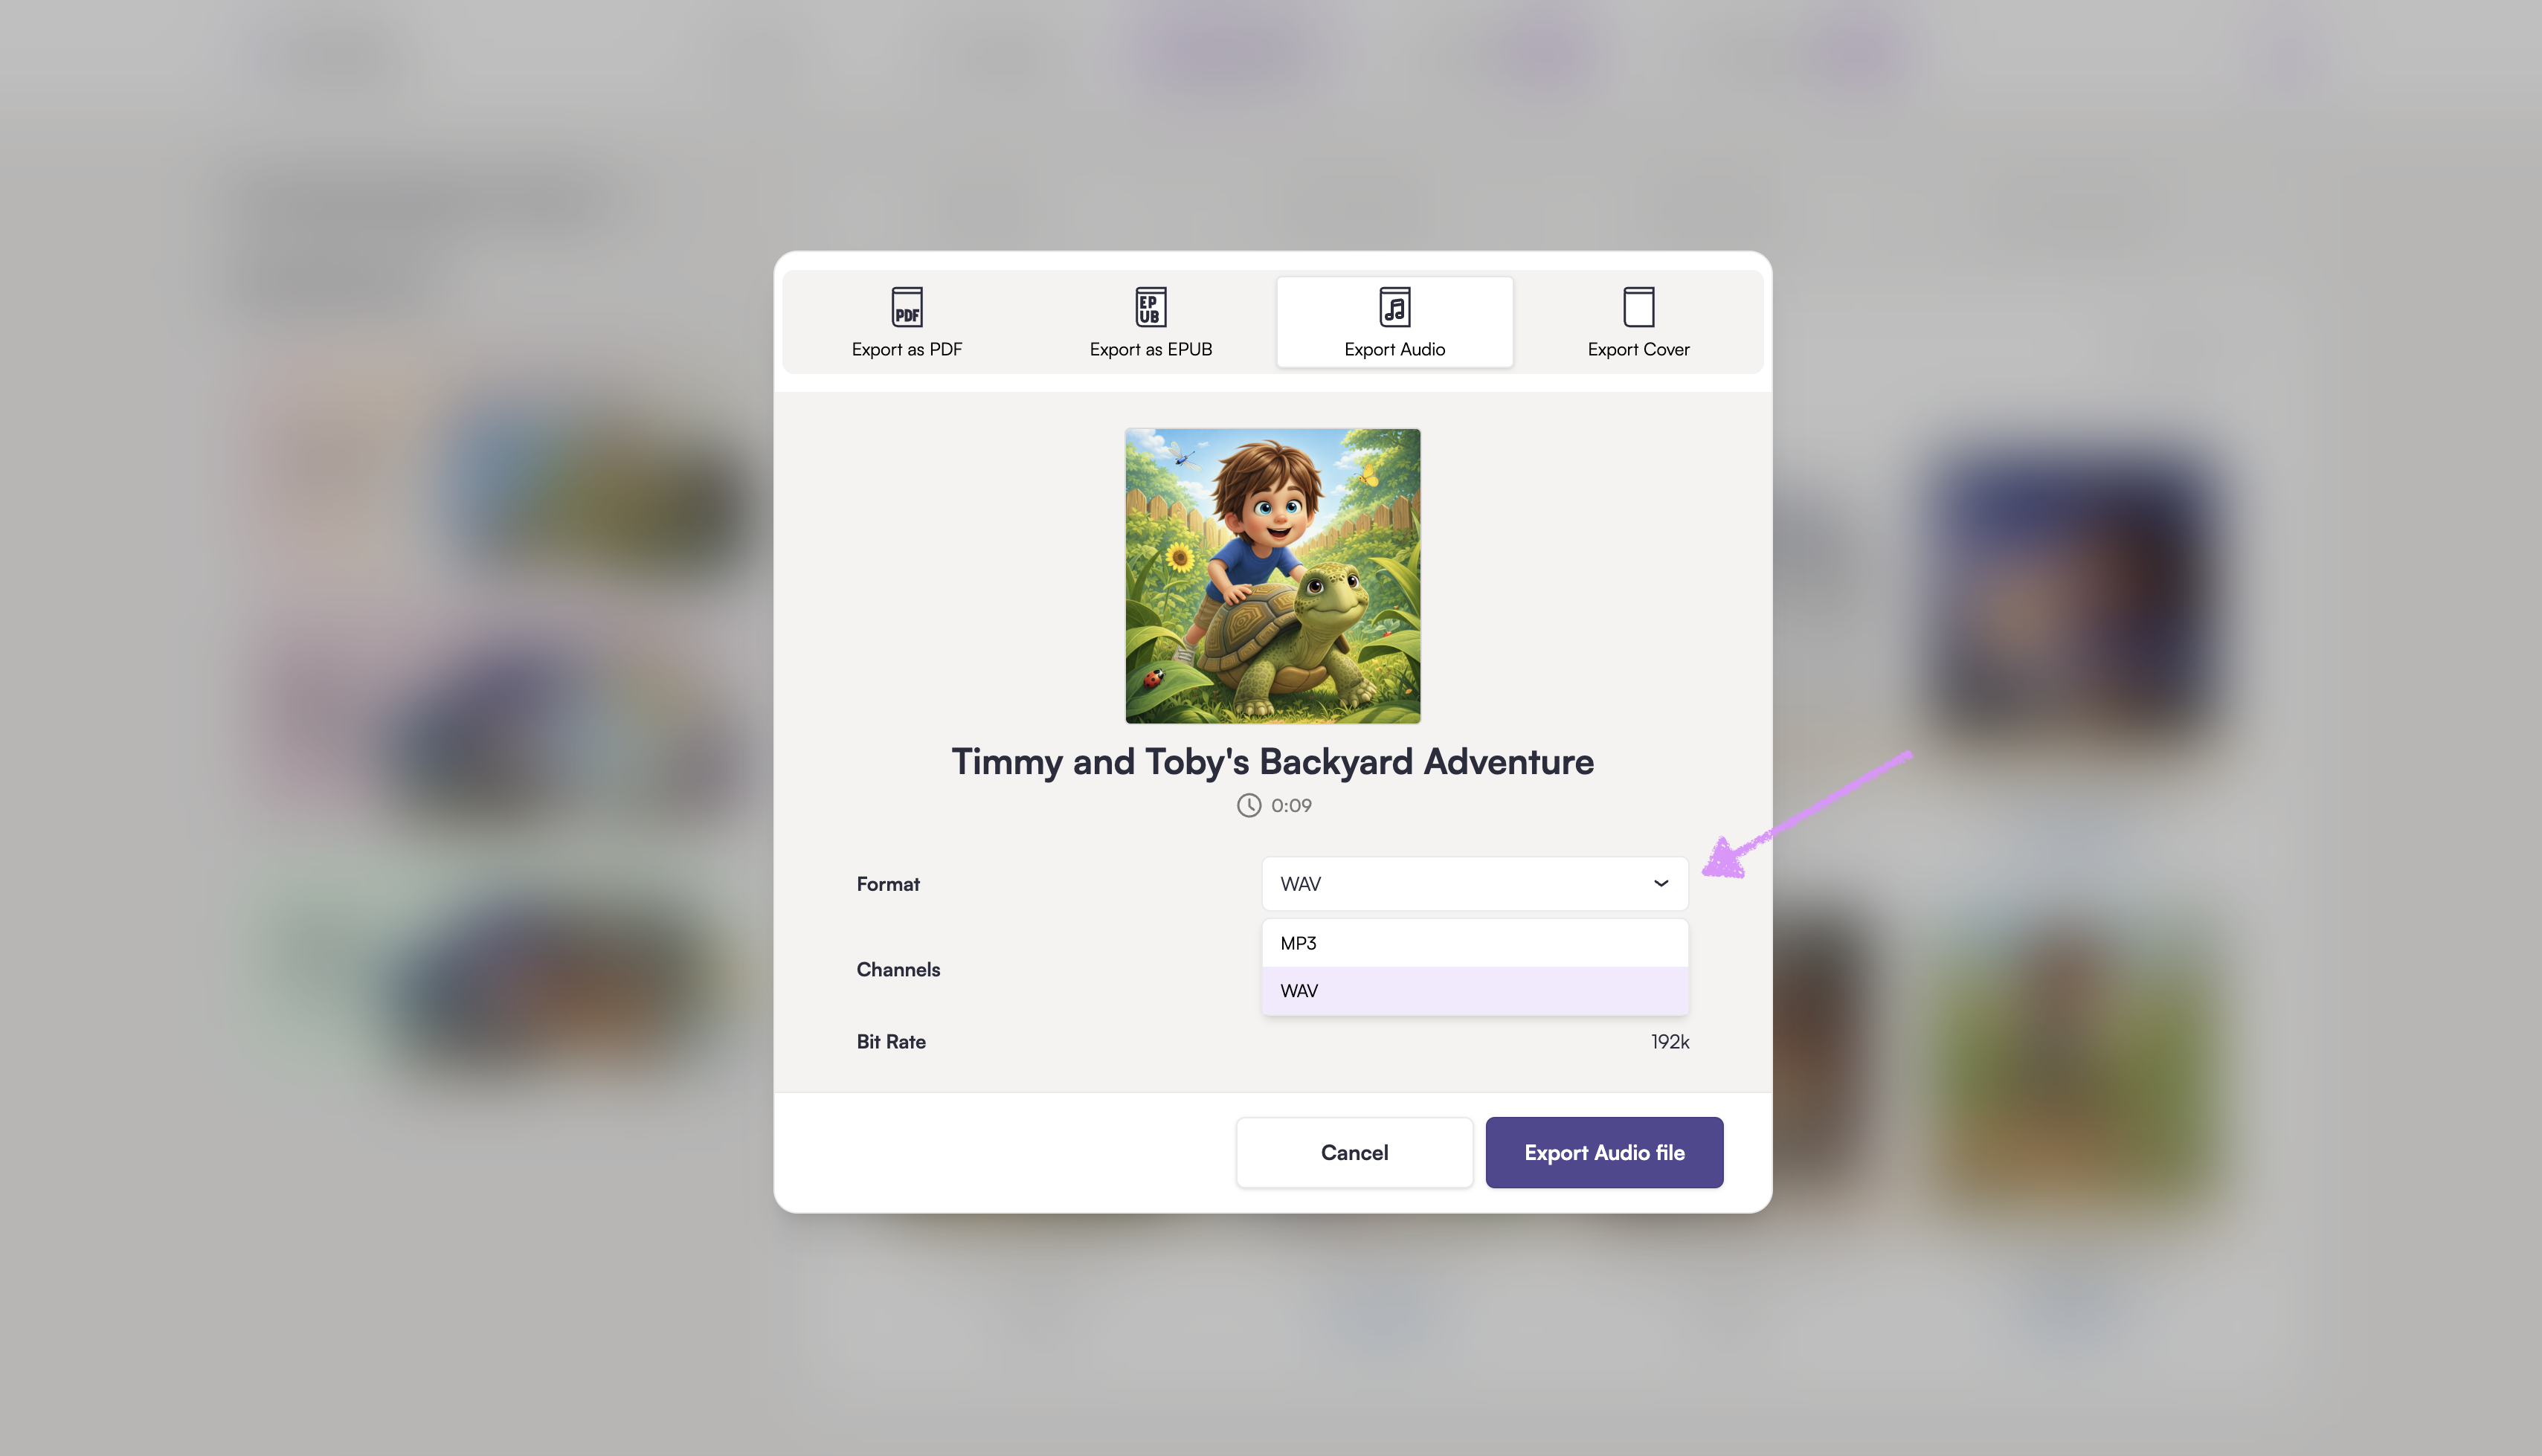Select the Export Audio tab label

click(1394, 349)
